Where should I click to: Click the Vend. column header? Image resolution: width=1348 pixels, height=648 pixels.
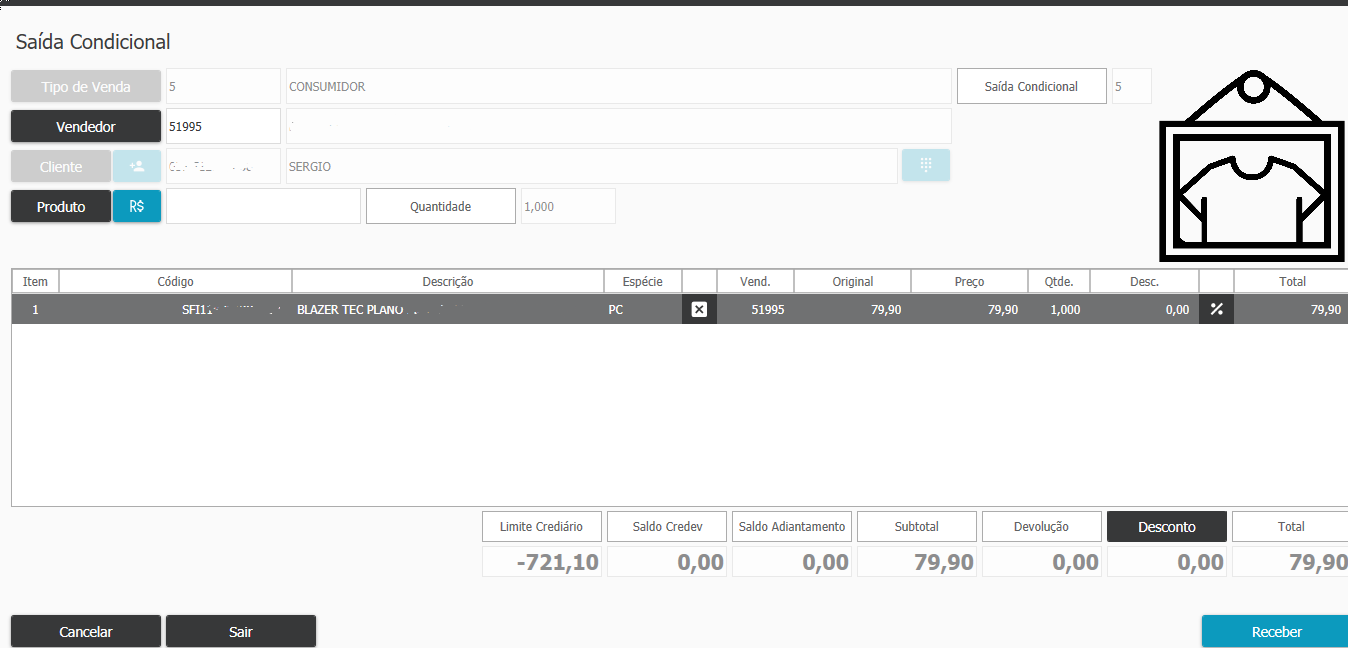click(755, 281)
